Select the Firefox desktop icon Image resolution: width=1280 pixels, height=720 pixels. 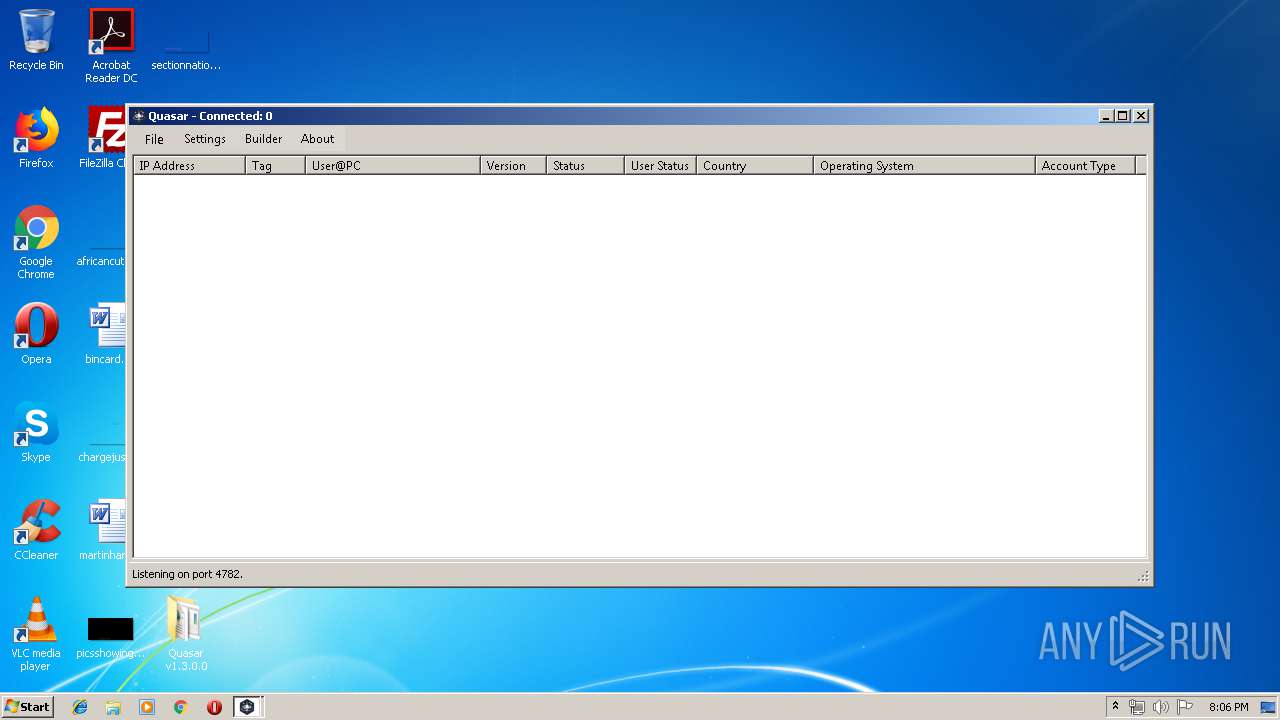coord(36,138)
